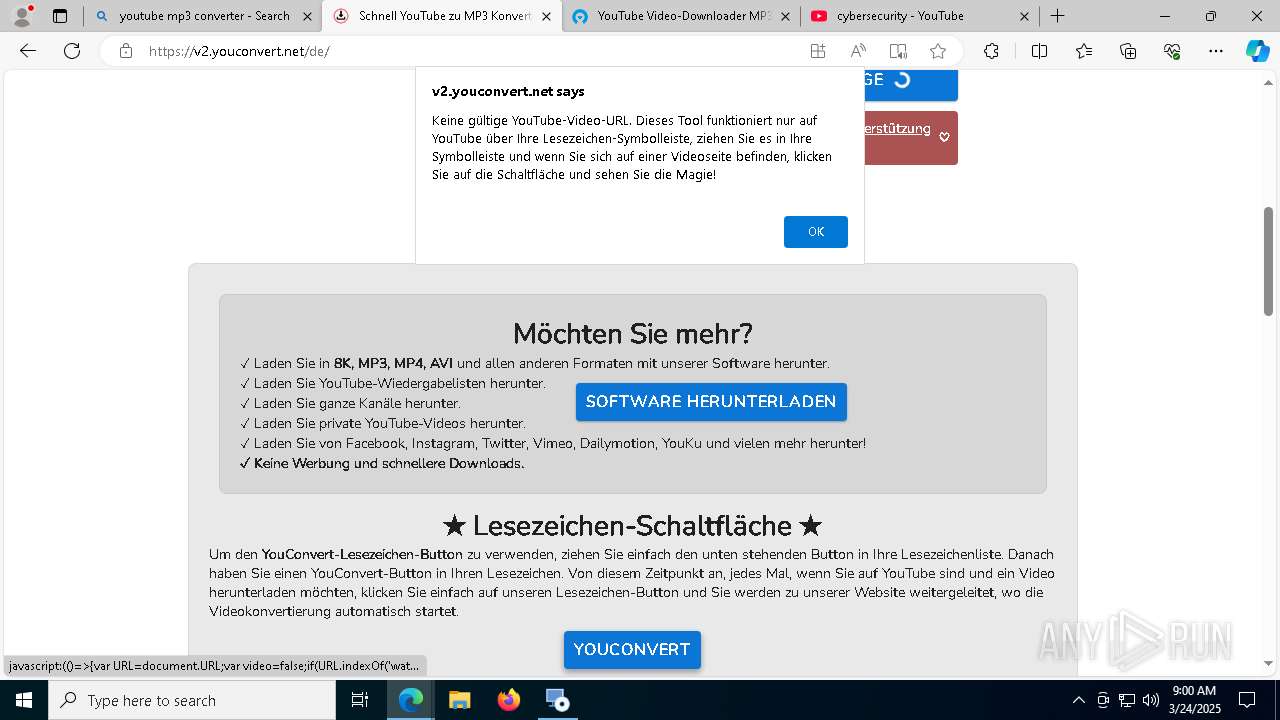Open the apps icon in address bar

818,51
